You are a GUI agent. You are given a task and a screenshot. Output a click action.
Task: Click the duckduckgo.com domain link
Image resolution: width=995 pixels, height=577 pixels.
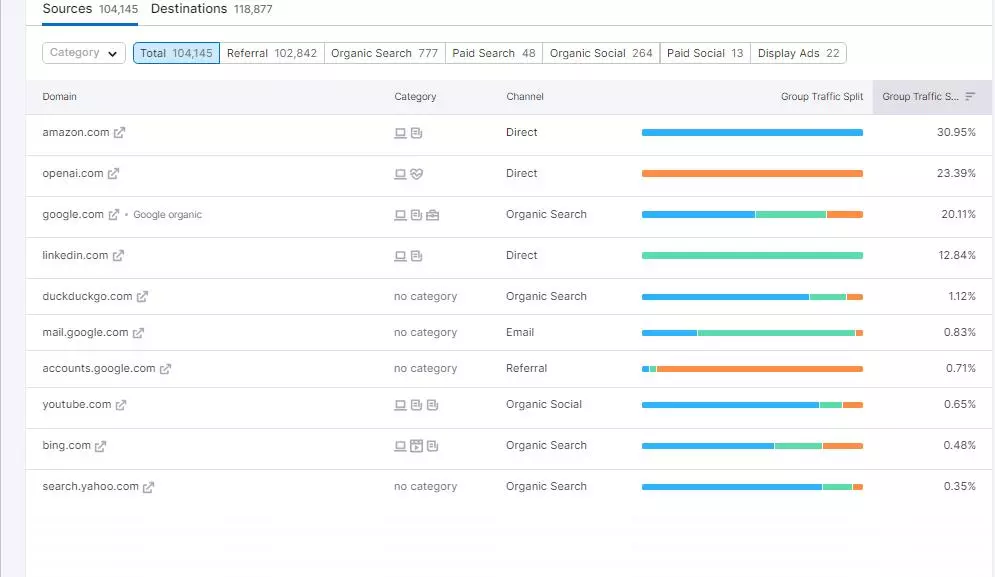pos(87,296)
